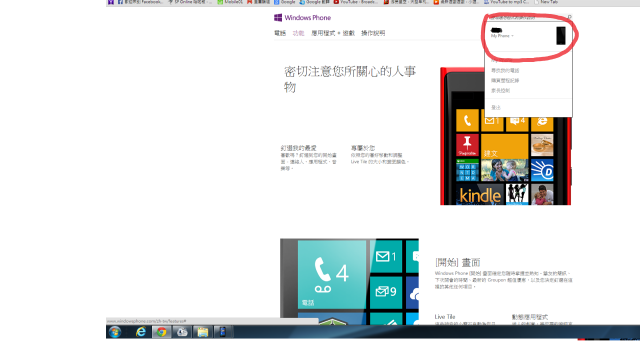
Task: Click the Live Tile heading
Action: click(445, 317)
